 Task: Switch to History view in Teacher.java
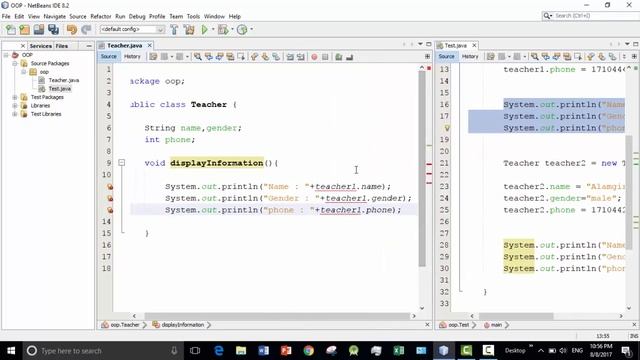point(132,57)
